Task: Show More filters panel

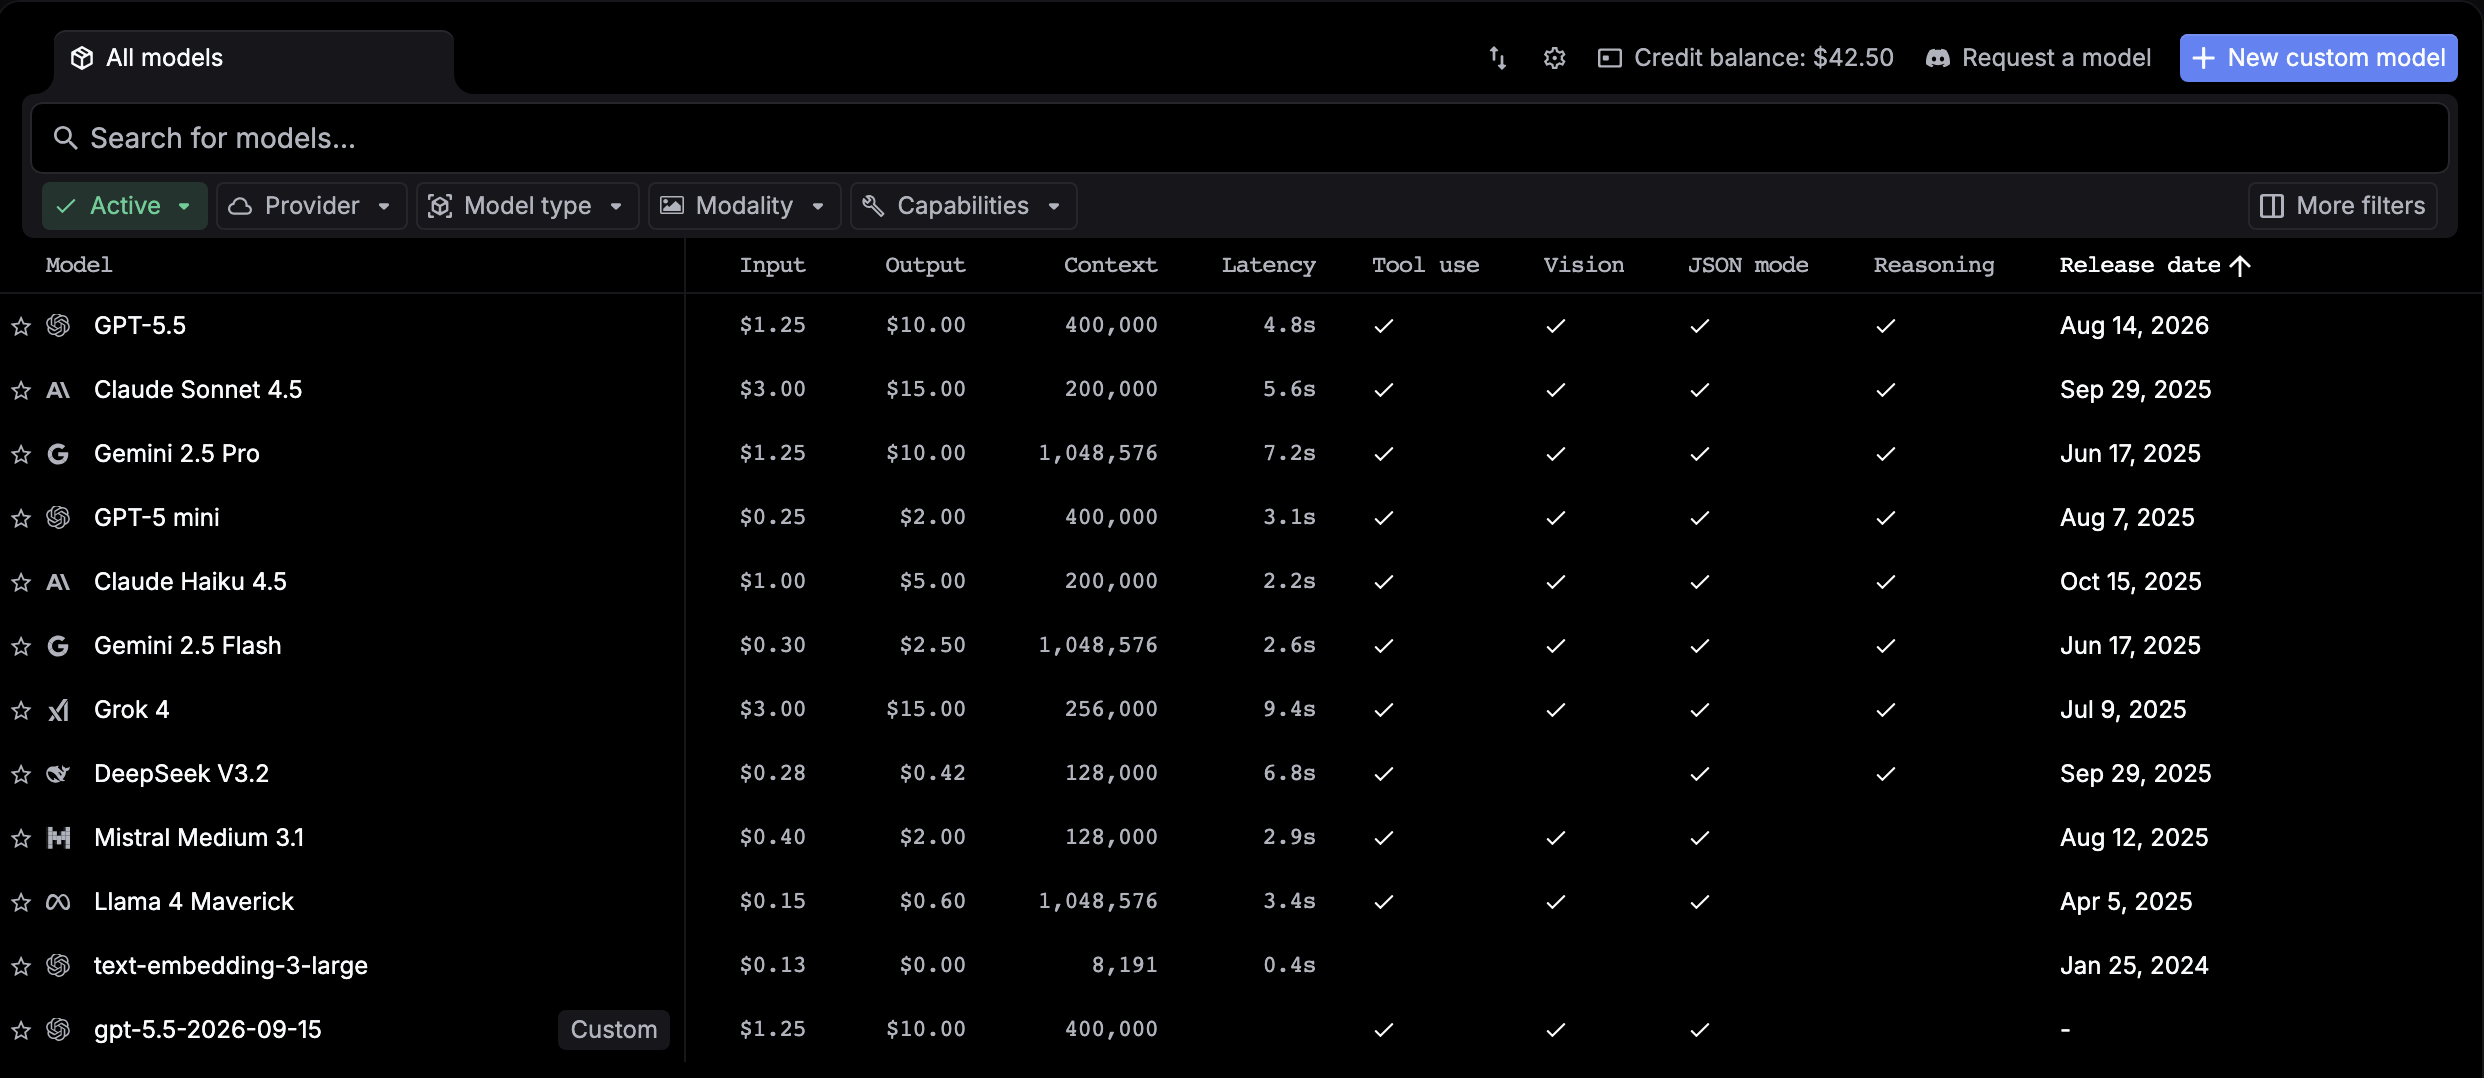Action: [2342, 206]
